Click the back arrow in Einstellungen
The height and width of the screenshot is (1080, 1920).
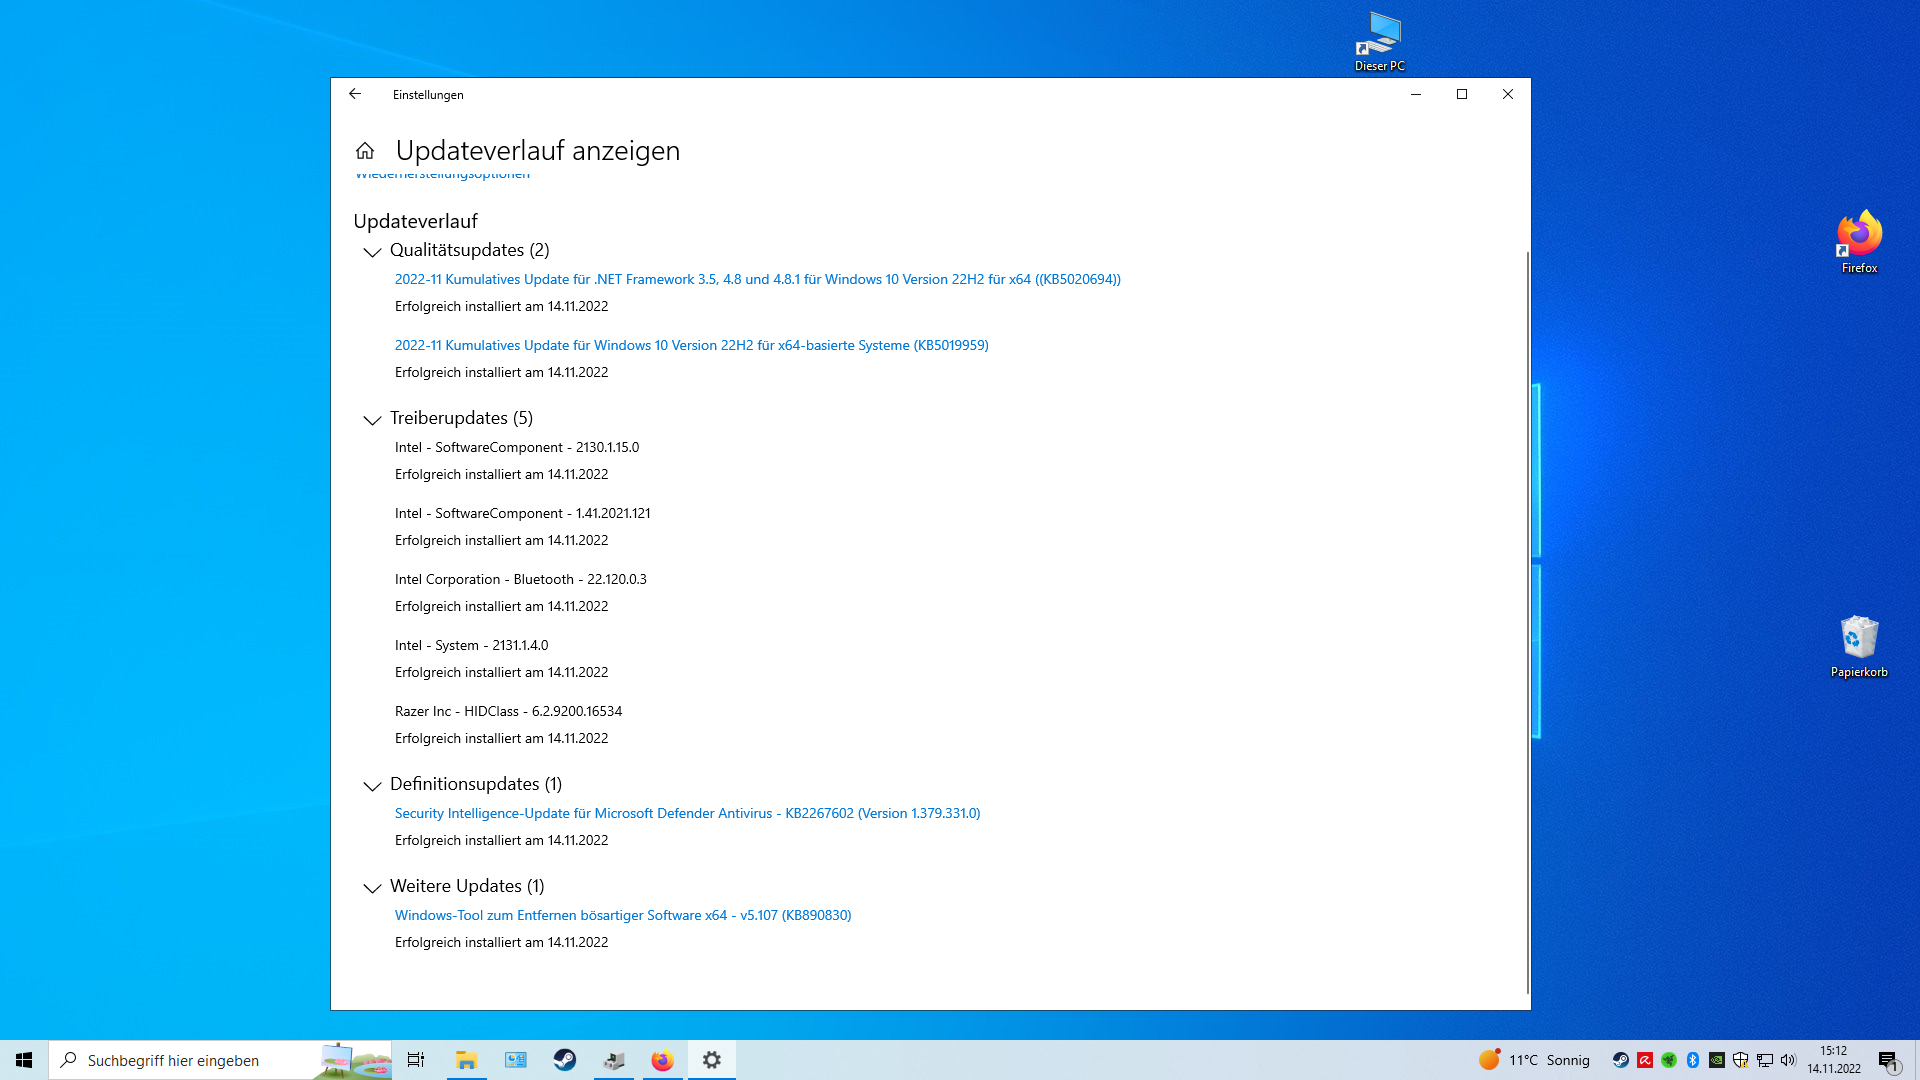[355, 94]
